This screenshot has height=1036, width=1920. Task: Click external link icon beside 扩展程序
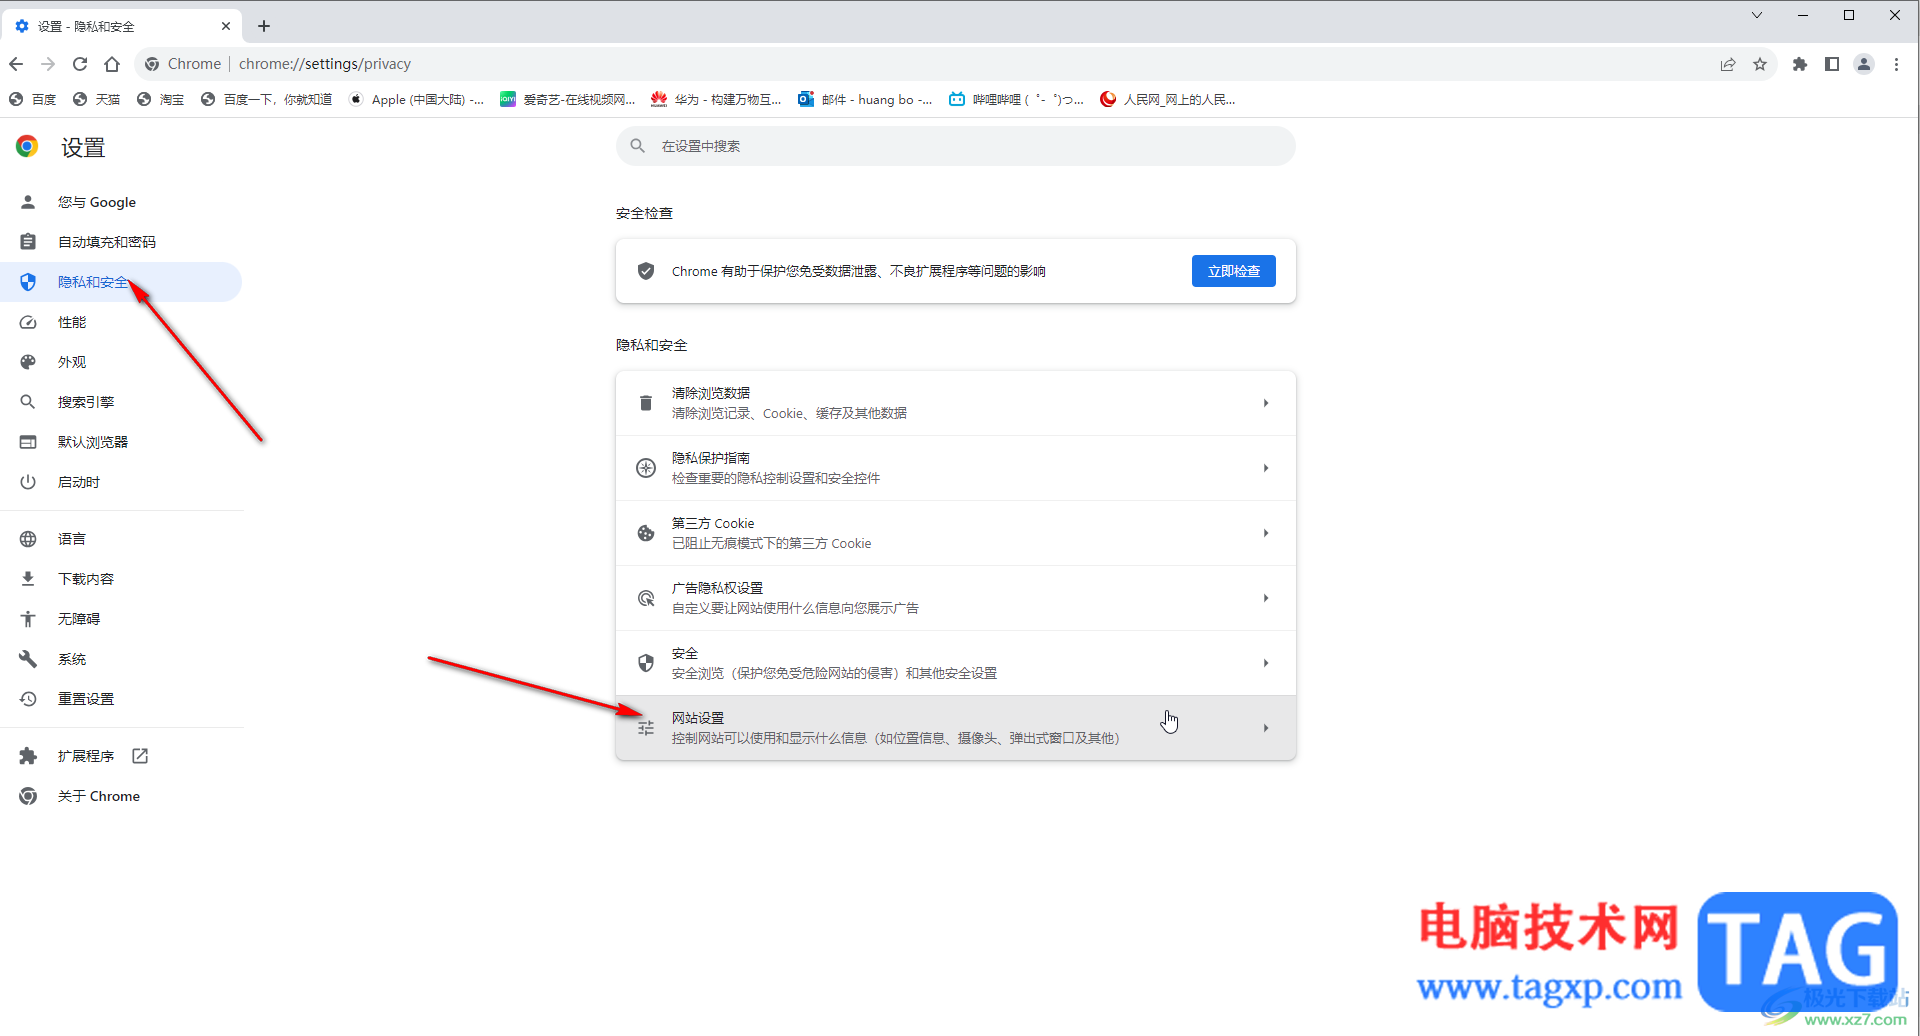tap(140, 756)
